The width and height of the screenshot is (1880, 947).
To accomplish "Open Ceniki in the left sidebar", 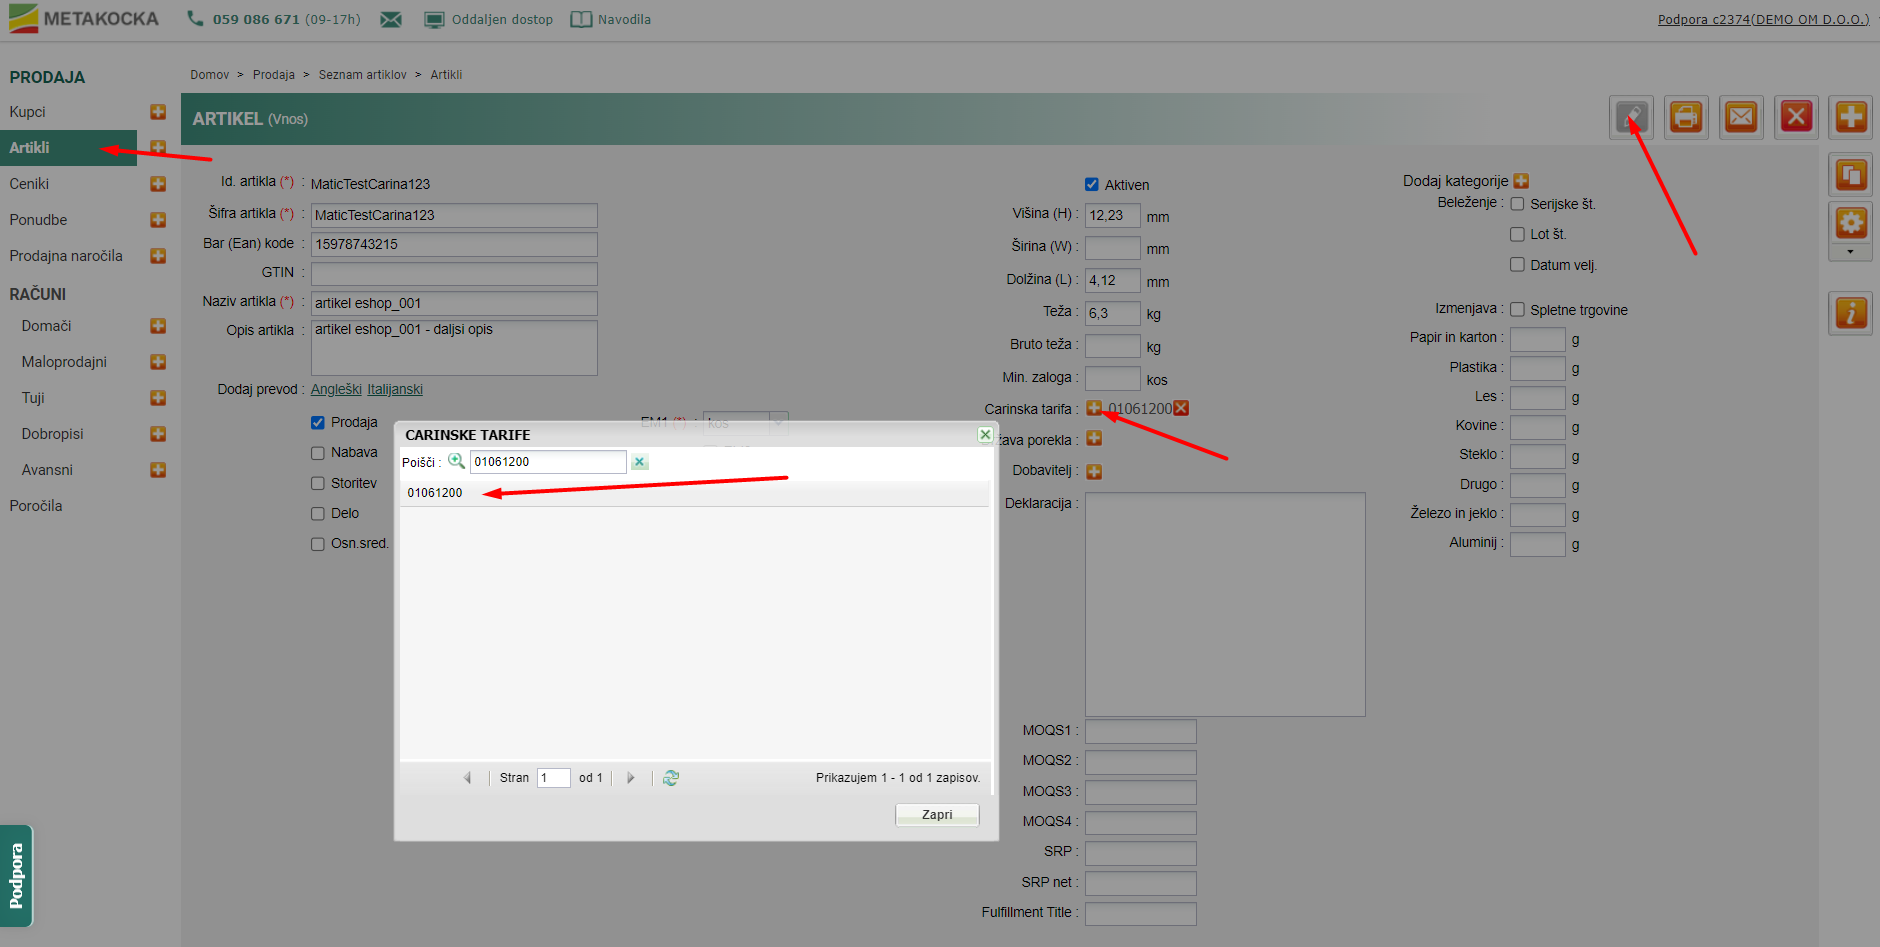I will click(x=29, y=184).
